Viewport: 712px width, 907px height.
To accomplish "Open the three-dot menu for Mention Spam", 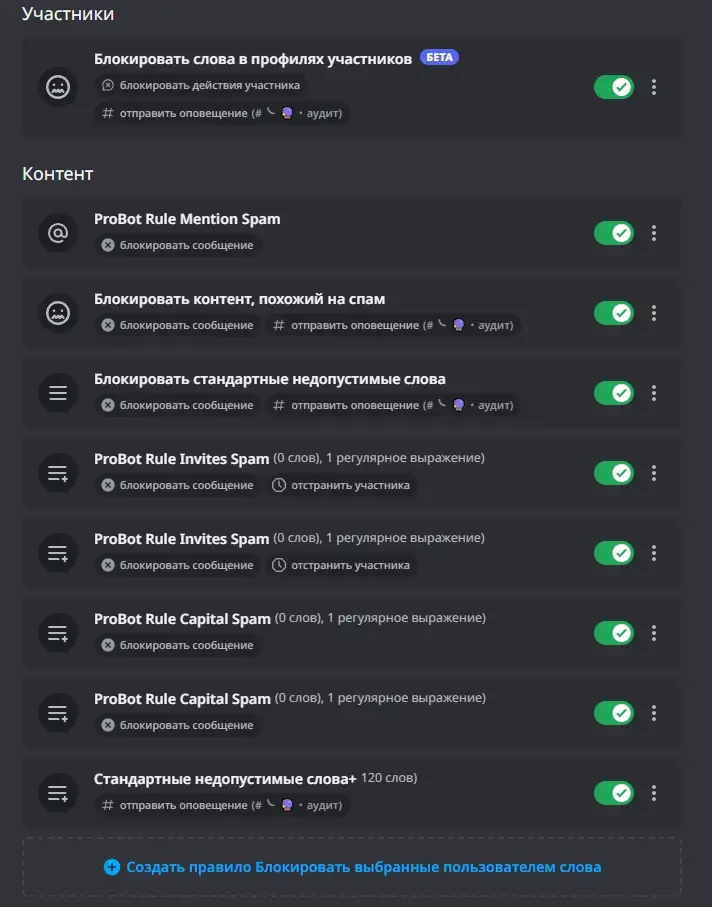I will tap(654, 233).
